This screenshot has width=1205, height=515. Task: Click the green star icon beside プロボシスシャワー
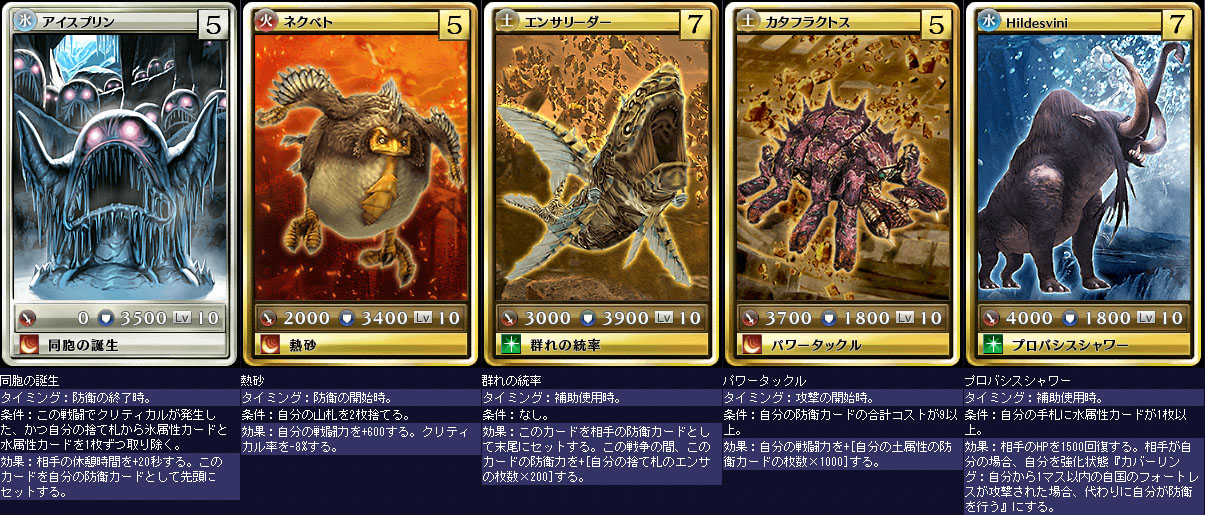(991, 345)
